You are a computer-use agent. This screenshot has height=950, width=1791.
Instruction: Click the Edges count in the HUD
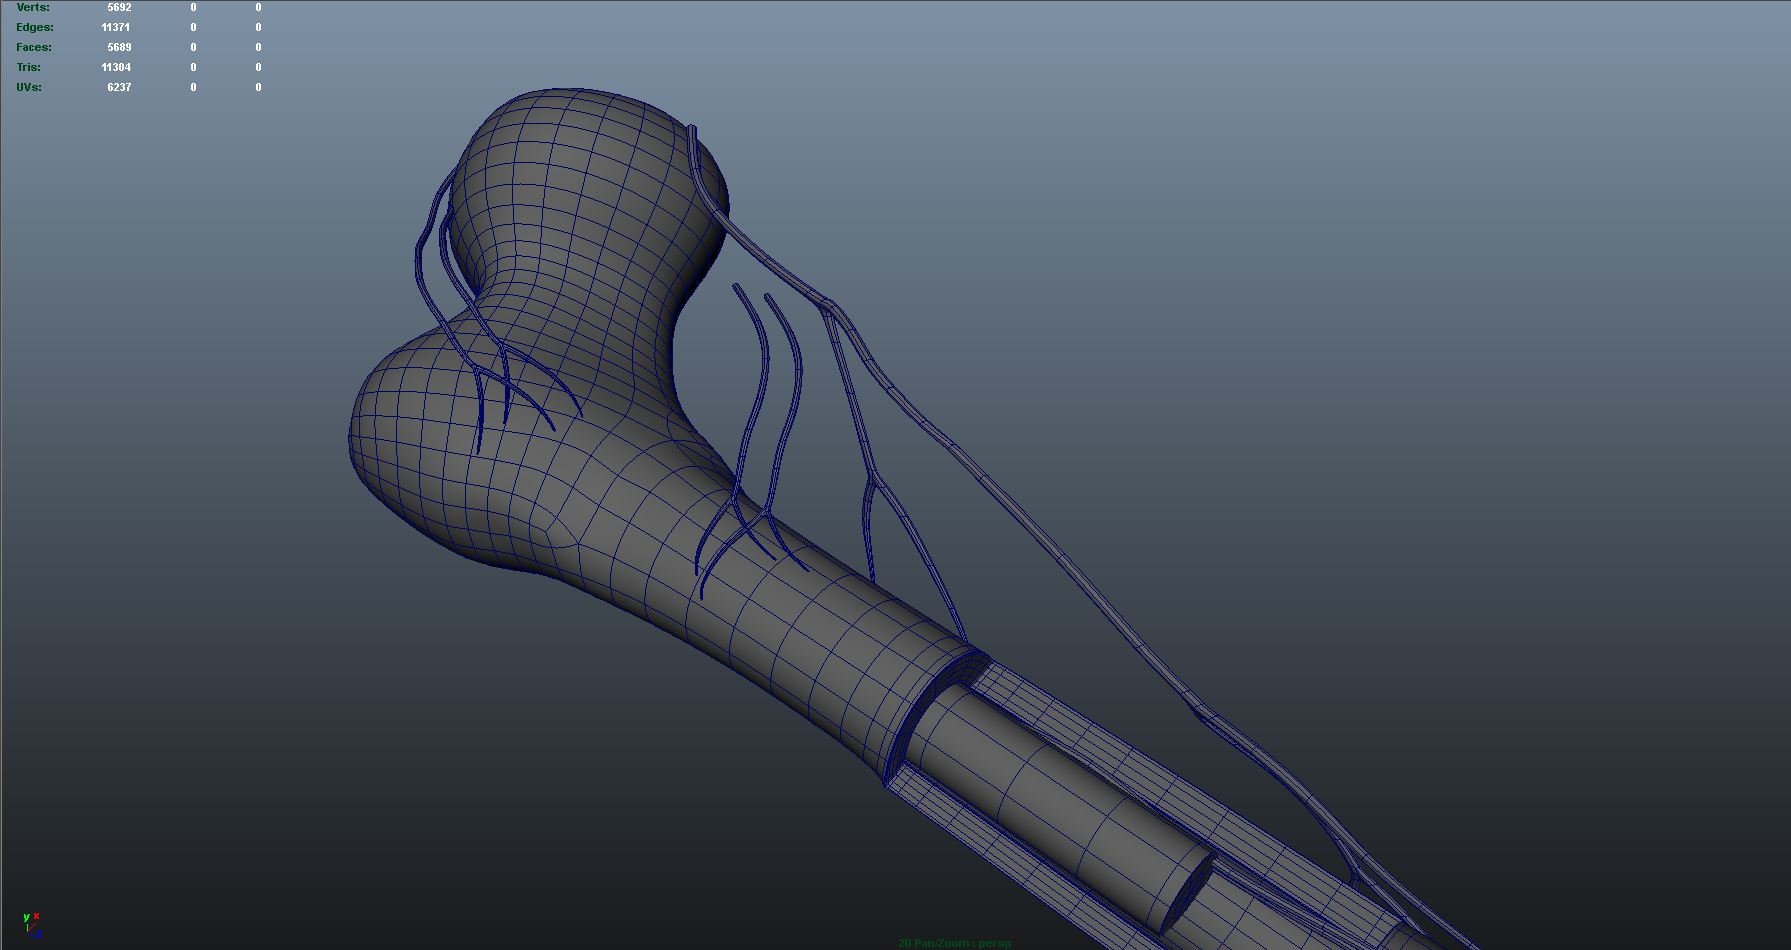(x=117, y=27)
